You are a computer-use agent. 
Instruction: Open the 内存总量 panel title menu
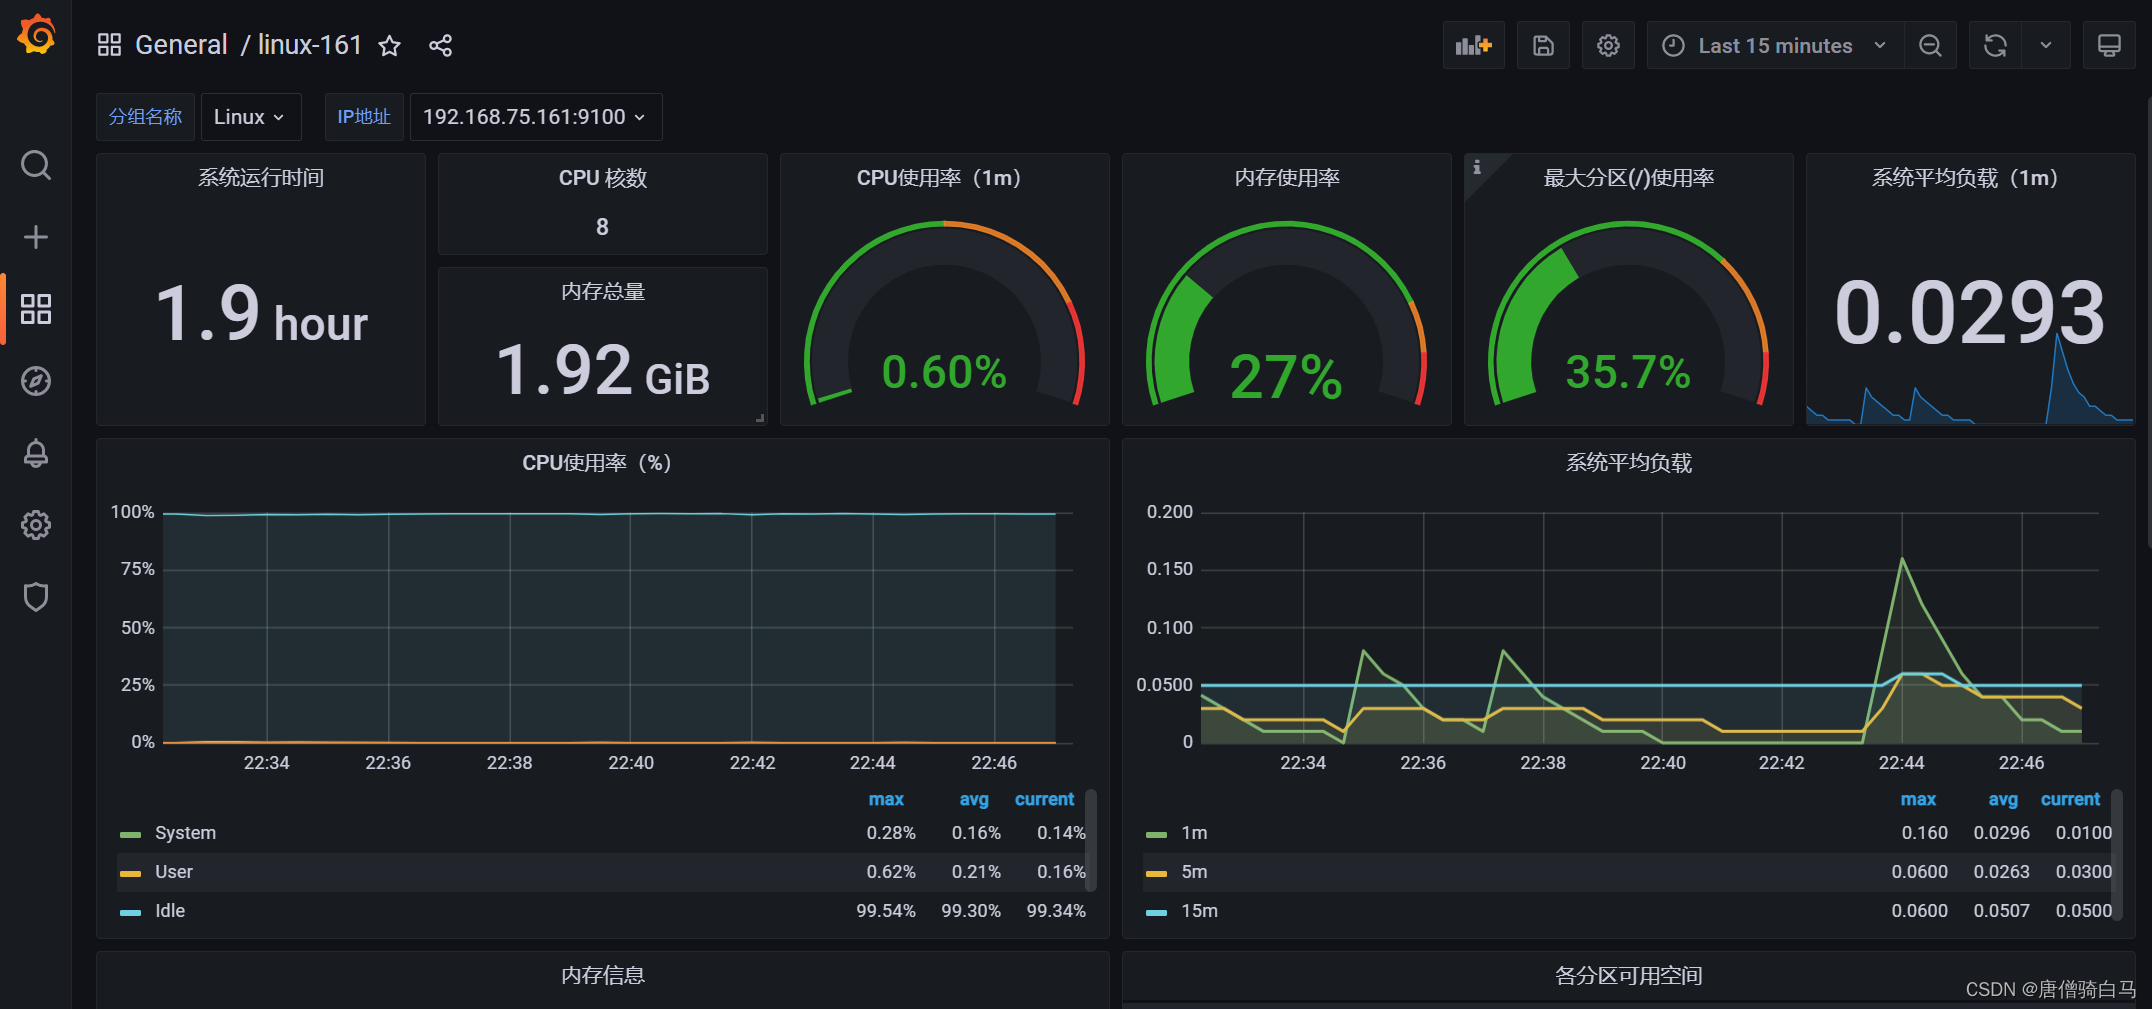pos(603,292)
